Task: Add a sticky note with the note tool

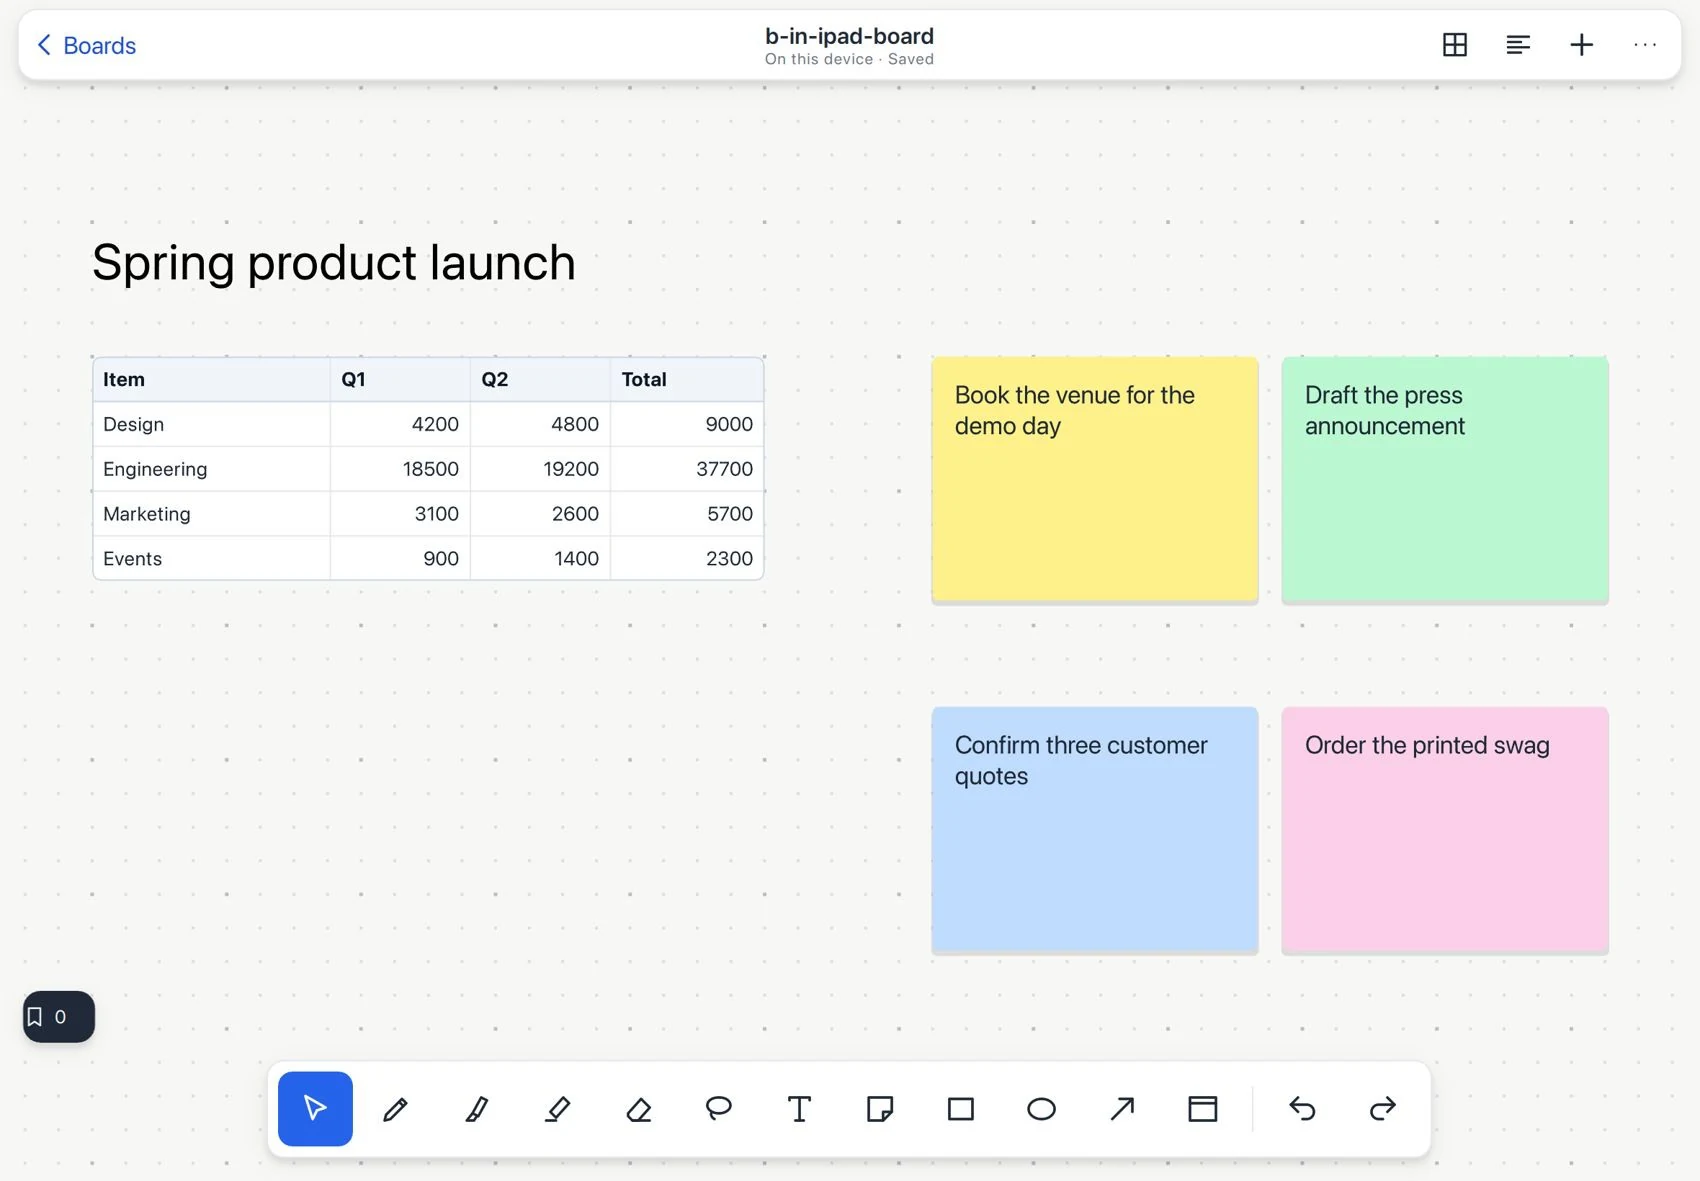Action: point(880,1108)
